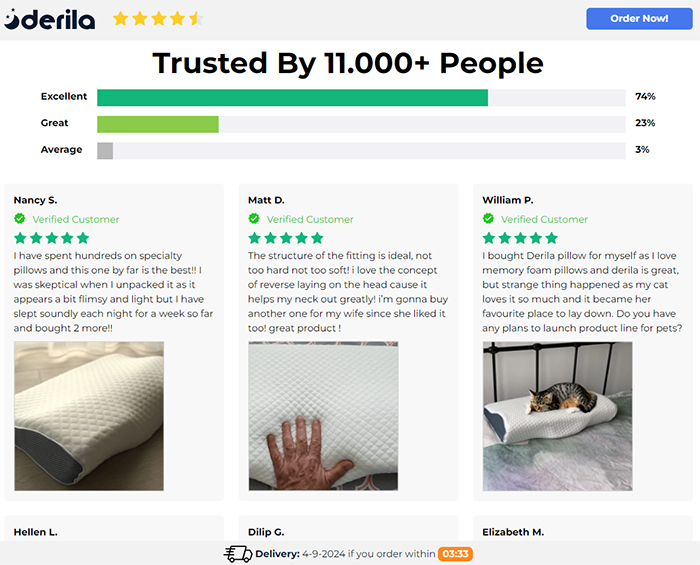Click the Verified Customer label under Matt D.

[x=310, y=219]
